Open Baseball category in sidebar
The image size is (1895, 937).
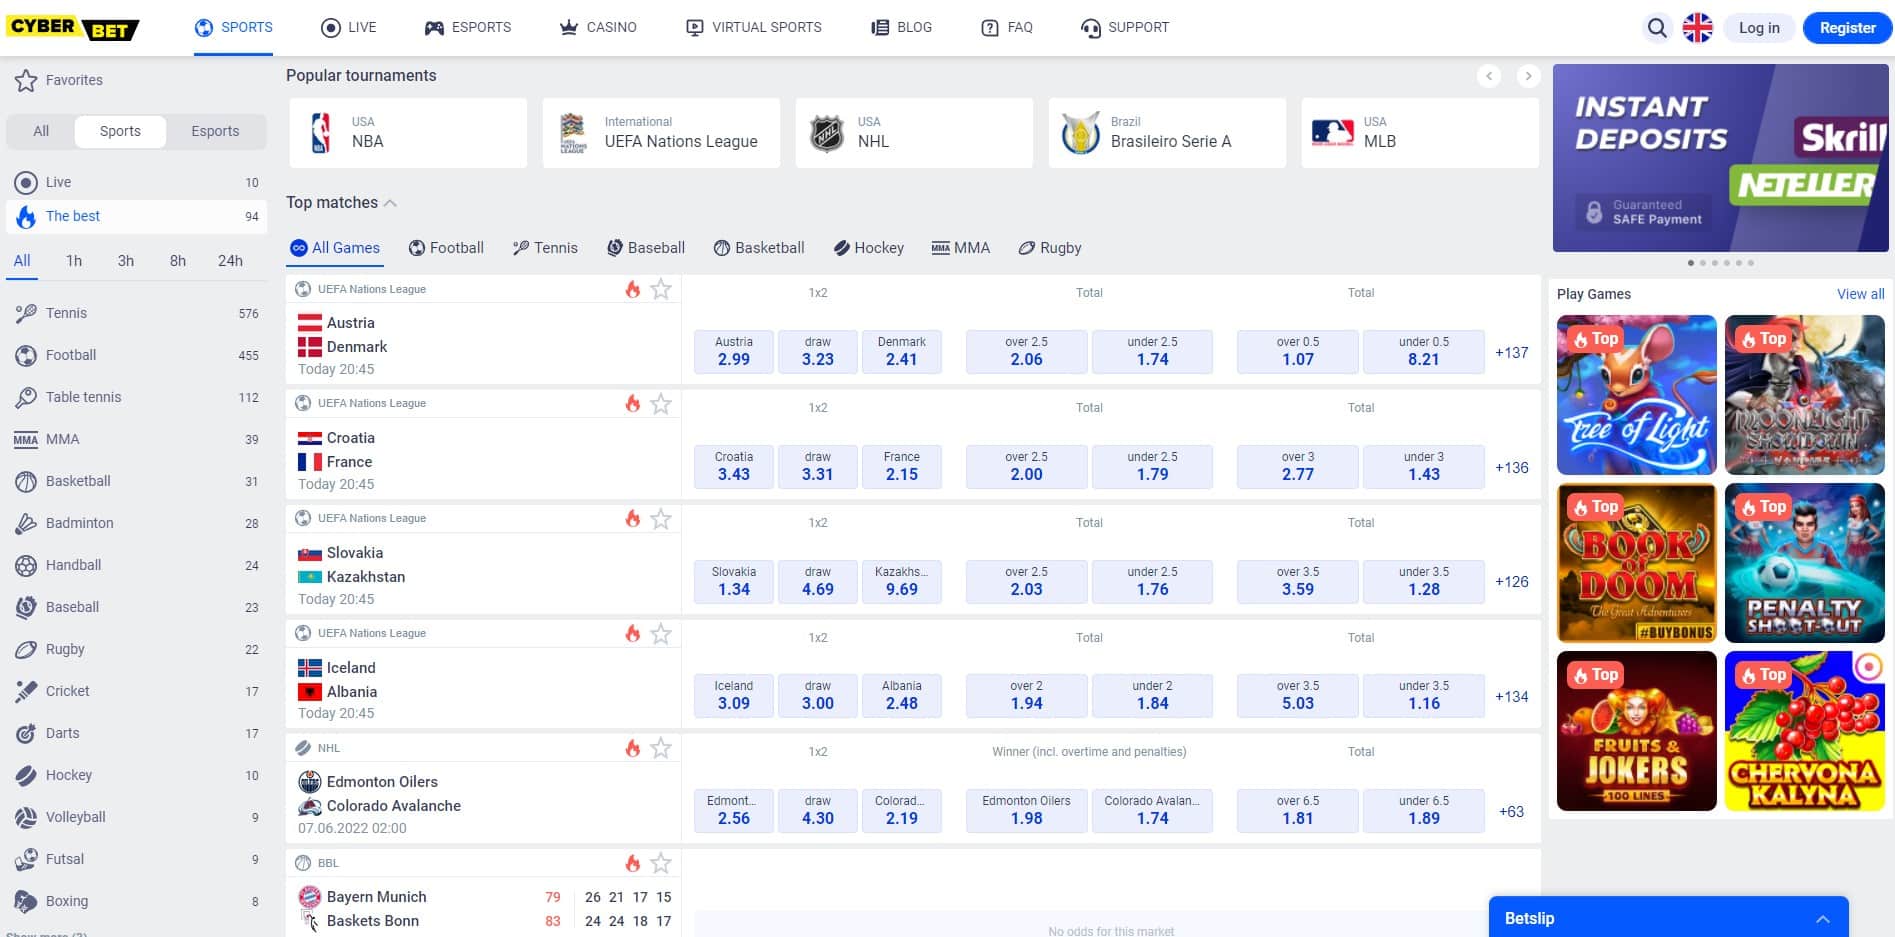click(x=137, y=607)
